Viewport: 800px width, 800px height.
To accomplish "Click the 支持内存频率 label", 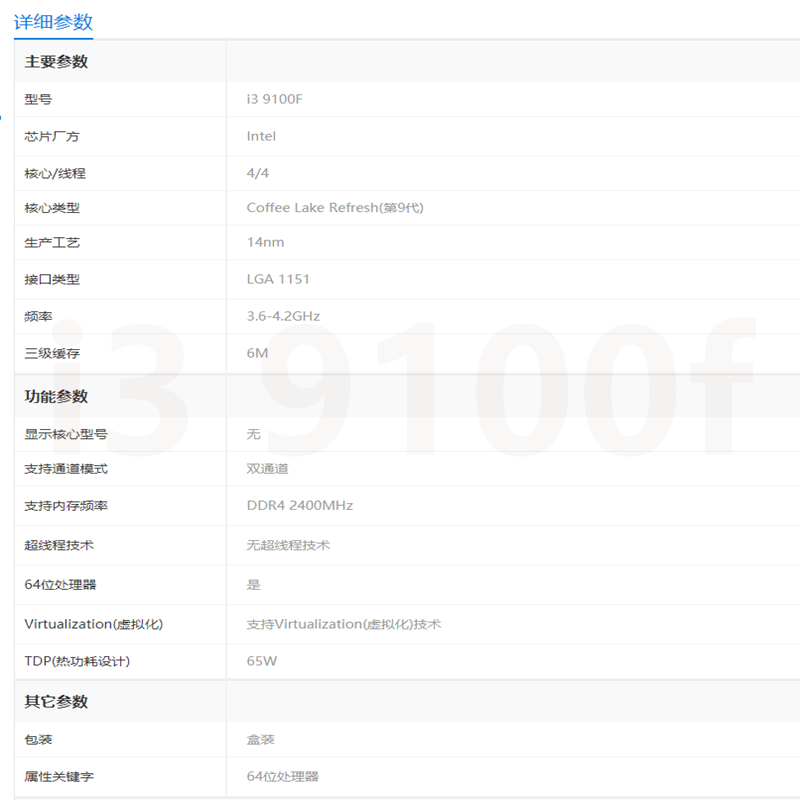I will coord(66,506).
